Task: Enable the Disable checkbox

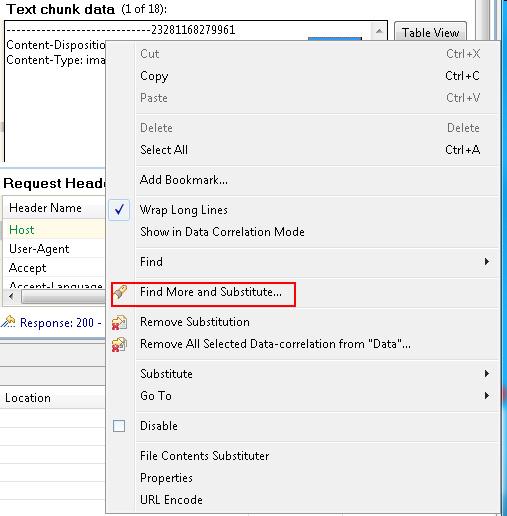Action: pos(119,426)
